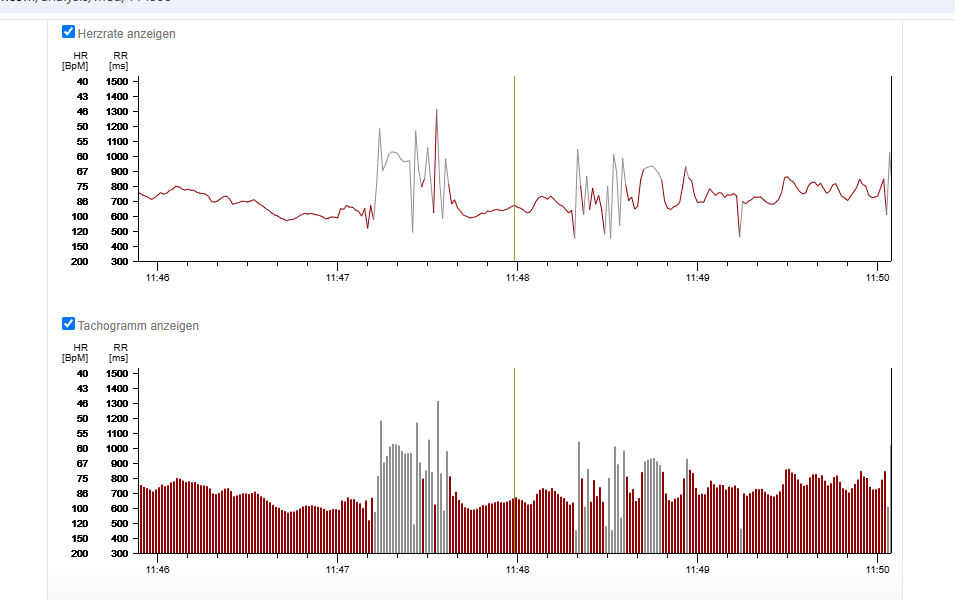Click the 11:50 time label below heart rate chart
This screenshot has width=955, height=600.
877,278
